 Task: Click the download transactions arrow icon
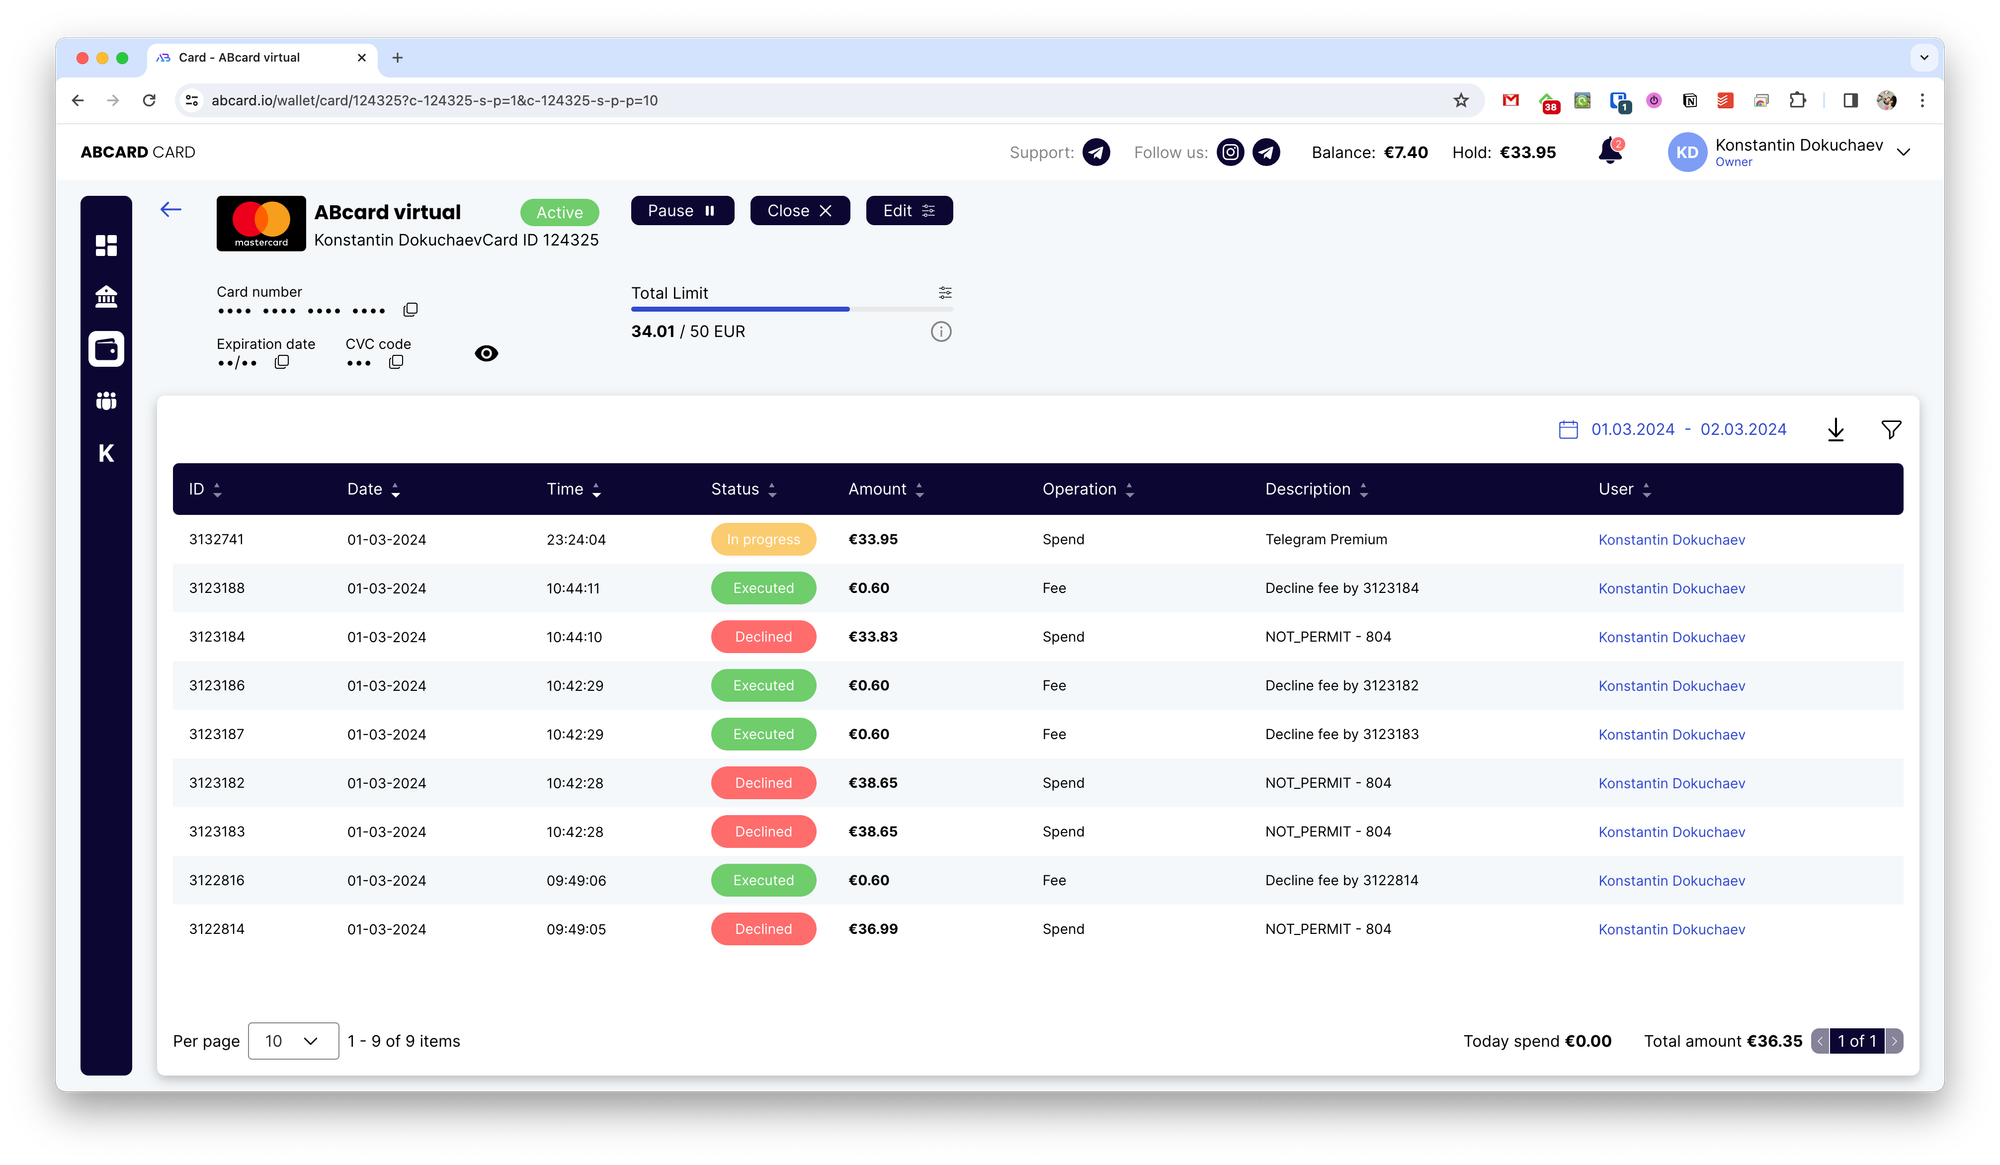click(1835, 430)
